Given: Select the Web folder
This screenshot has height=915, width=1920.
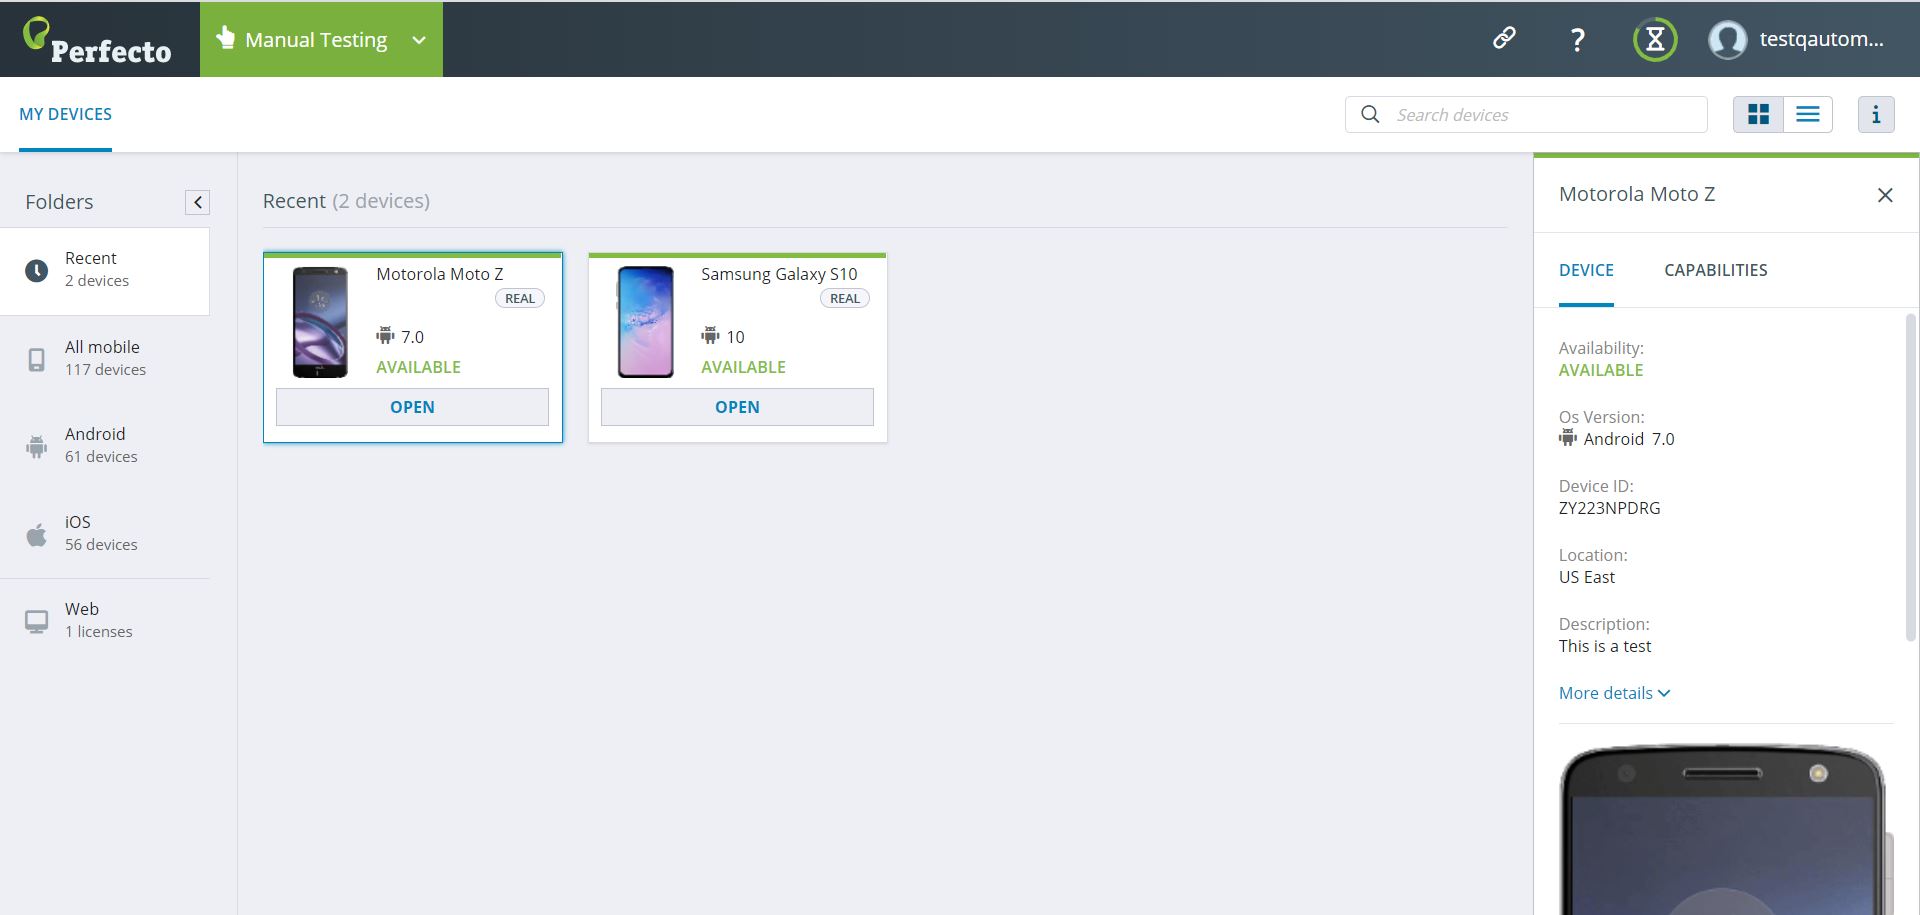Looking at the screenshot, I should tap(105, 621).
